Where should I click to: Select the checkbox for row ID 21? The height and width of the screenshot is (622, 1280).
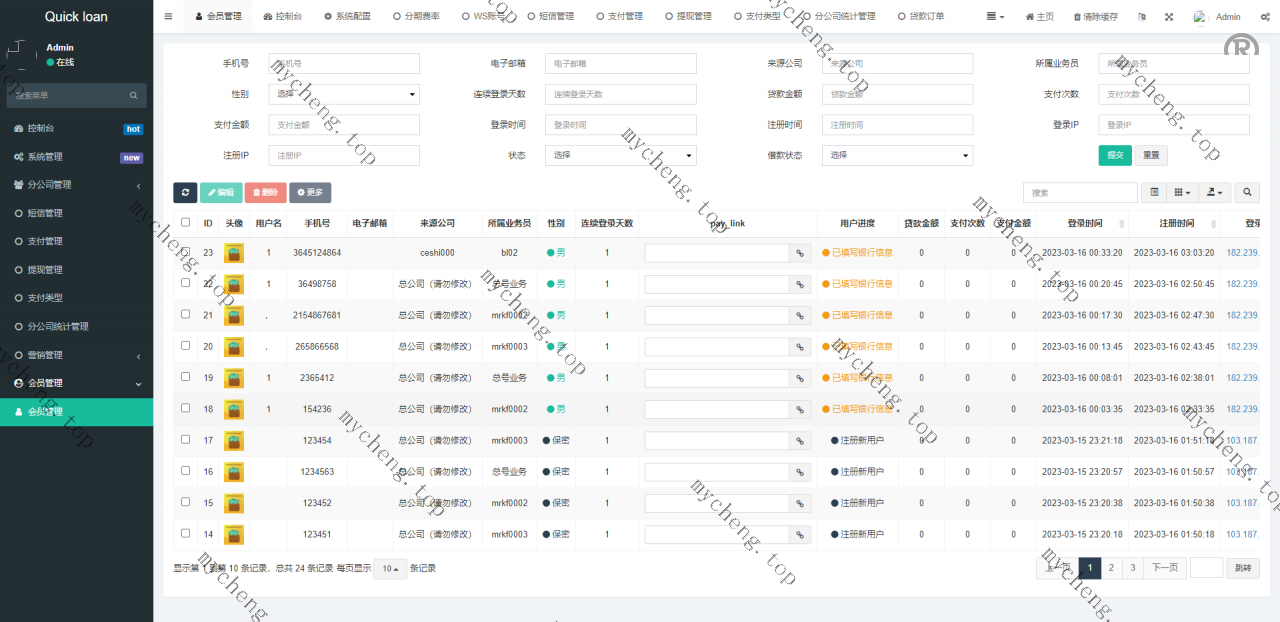(185, 315)
